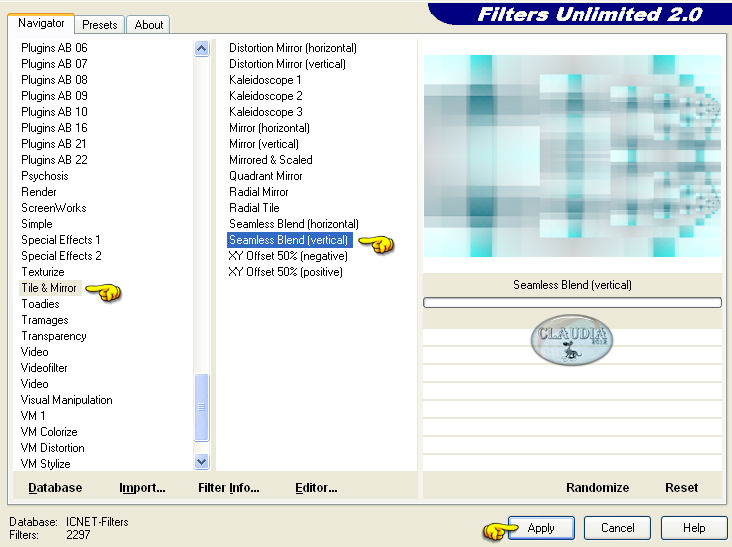
Task: Click Import... button
Action: pos(142,488)
